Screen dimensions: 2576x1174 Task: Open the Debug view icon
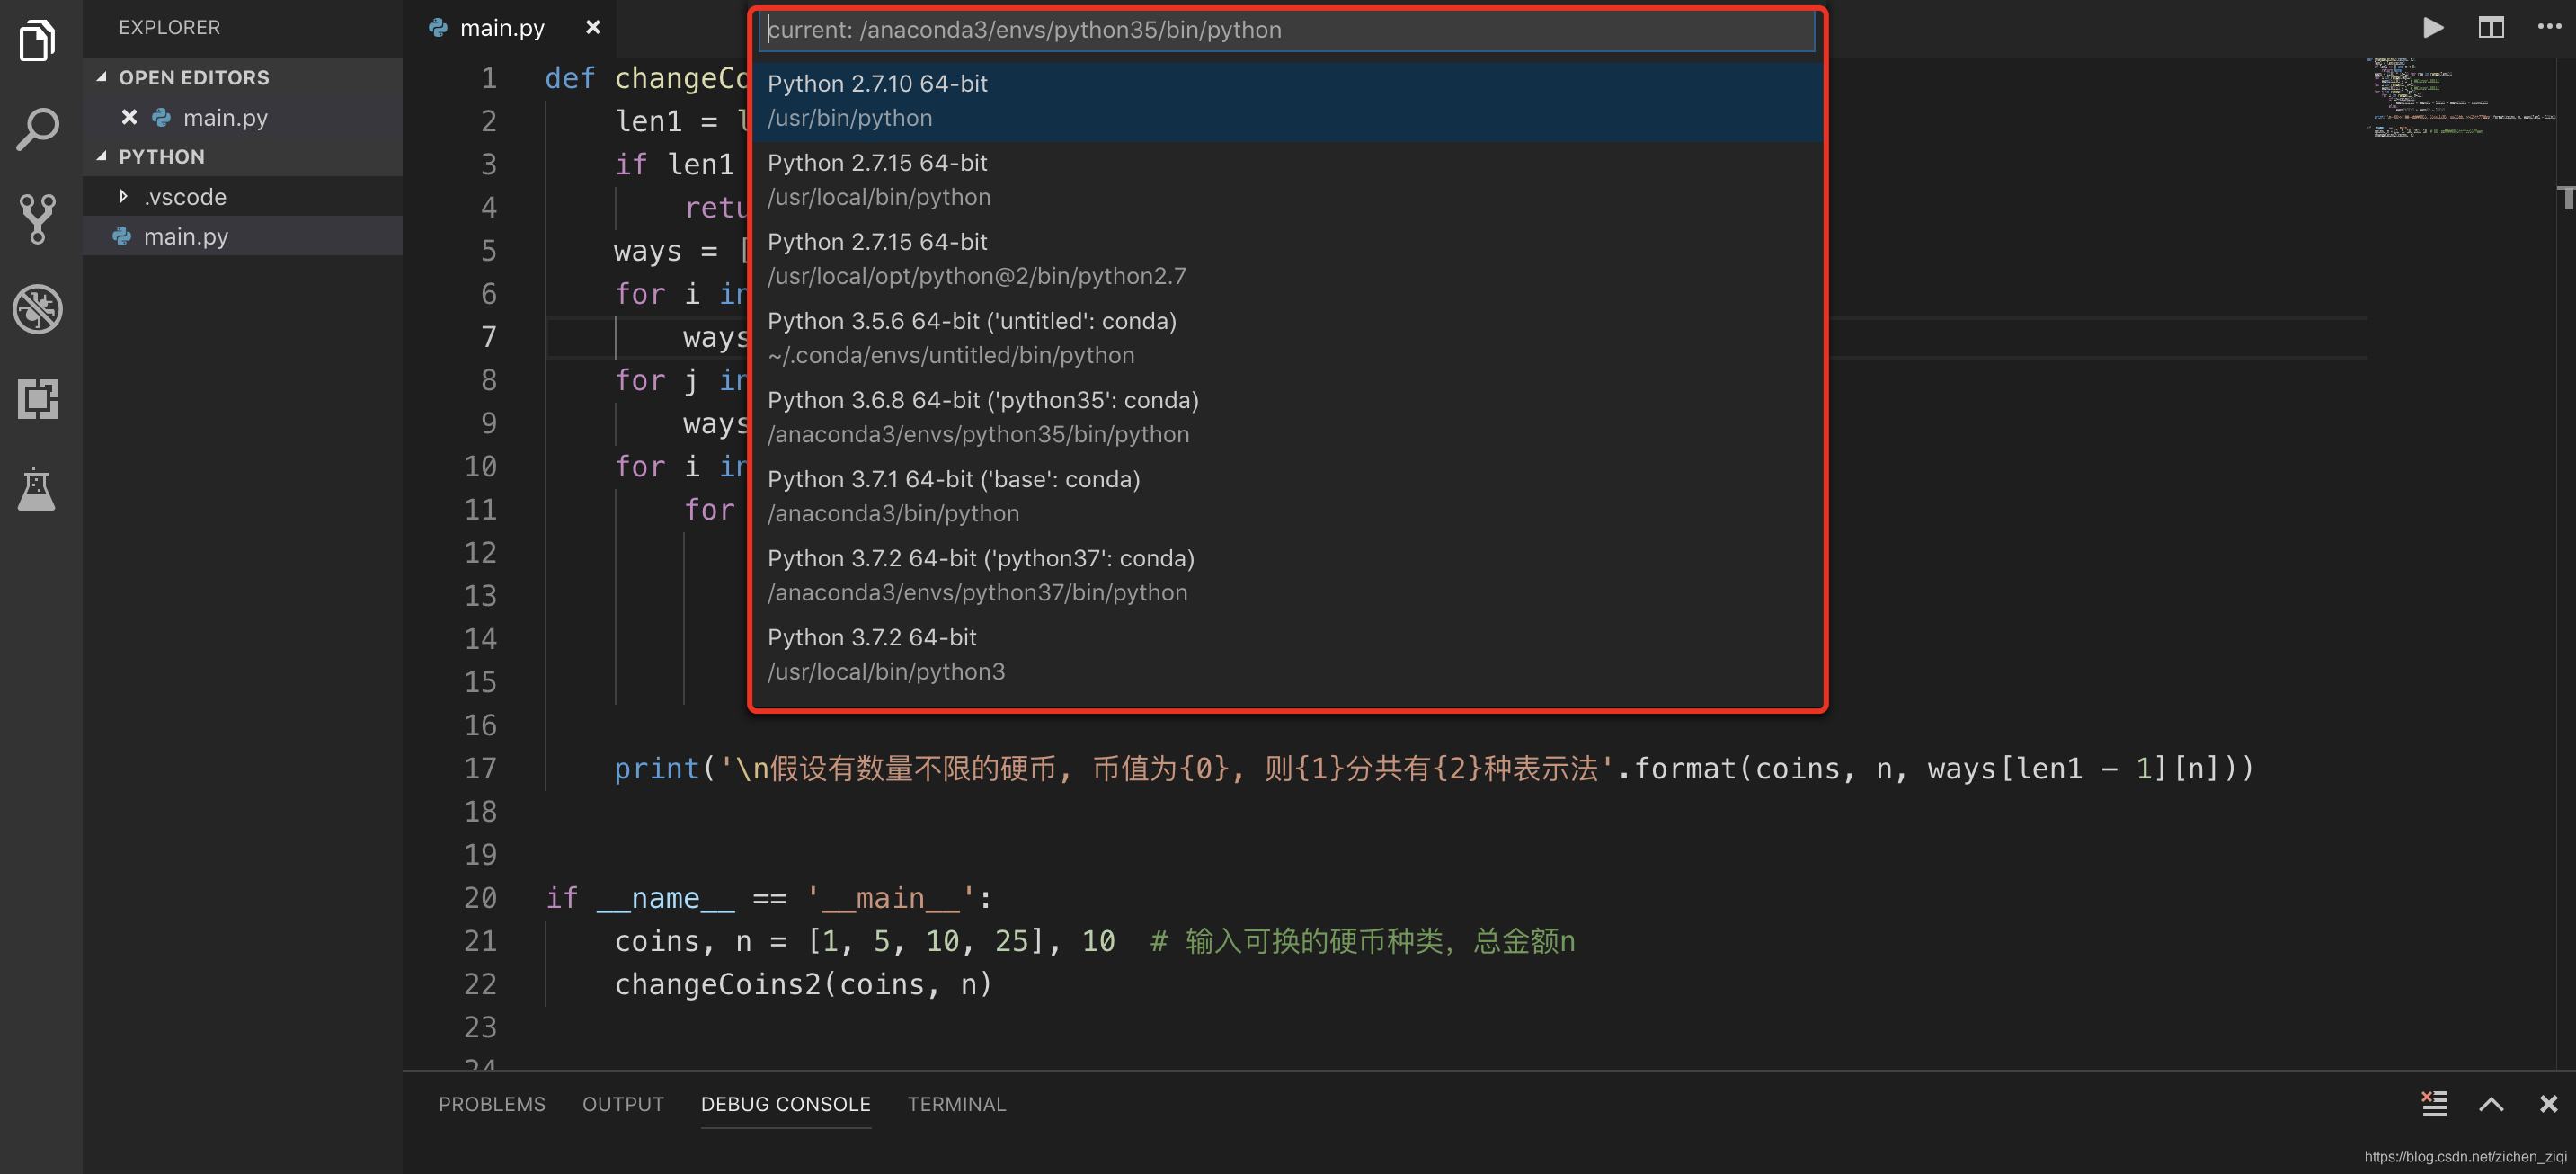coord(38,309)
